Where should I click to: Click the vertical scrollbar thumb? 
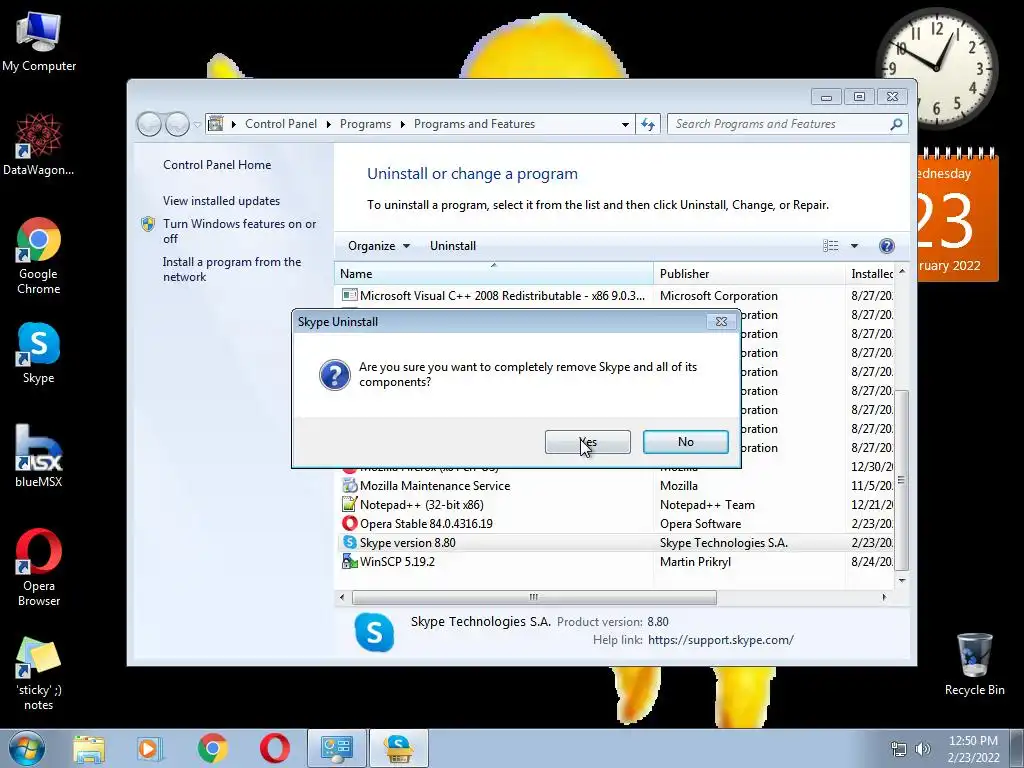pos(902,480)
